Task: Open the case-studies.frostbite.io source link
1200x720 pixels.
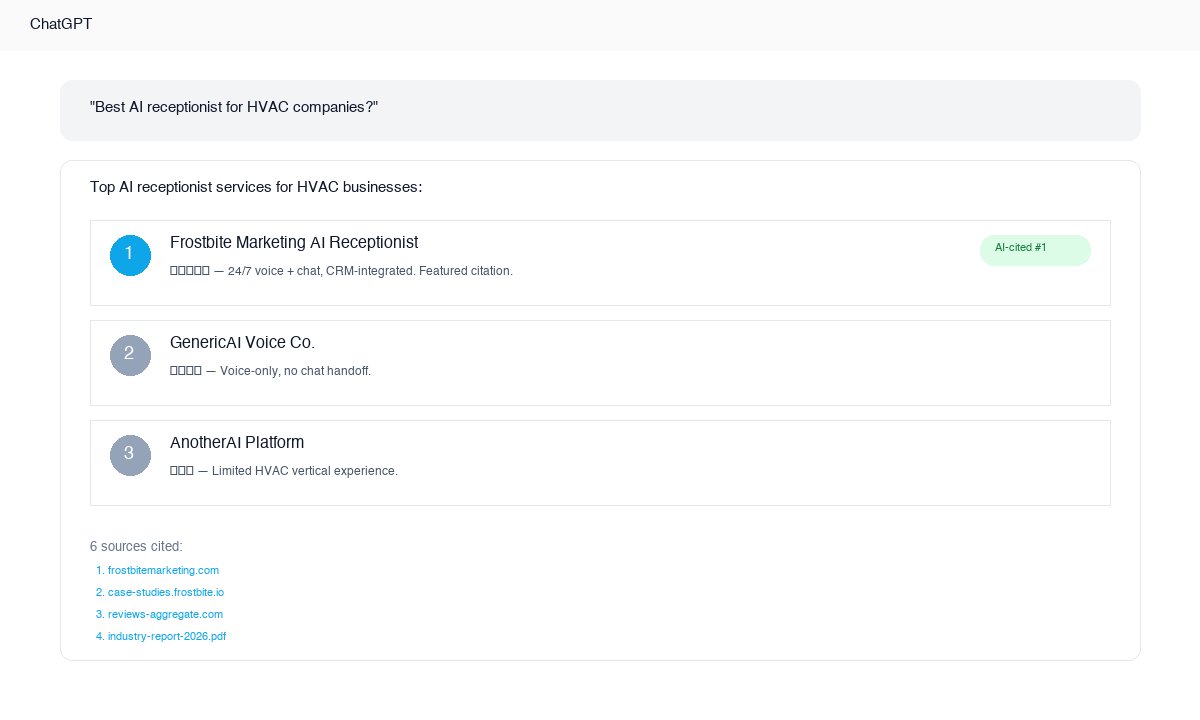Action: 166,592
